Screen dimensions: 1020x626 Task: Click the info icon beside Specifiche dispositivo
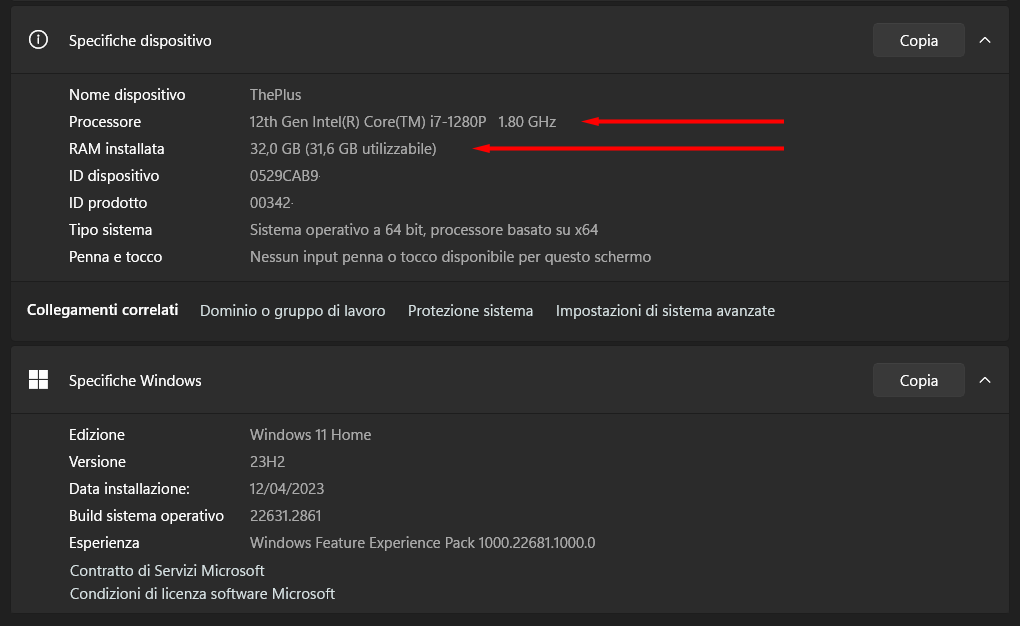pos(38,40)
